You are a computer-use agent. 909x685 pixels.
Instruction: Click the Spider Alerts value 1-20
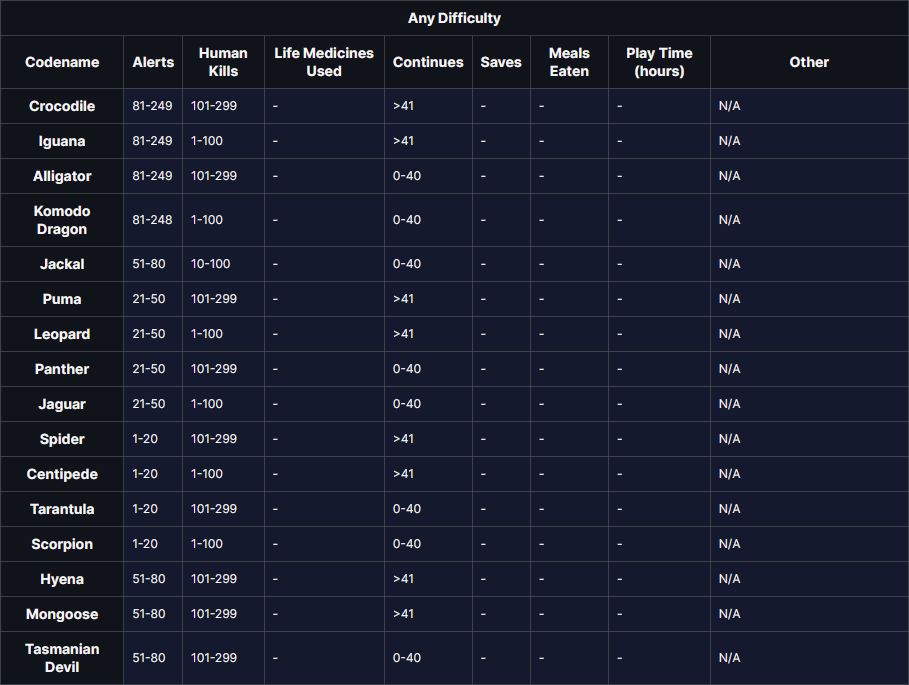click(145, 439)
